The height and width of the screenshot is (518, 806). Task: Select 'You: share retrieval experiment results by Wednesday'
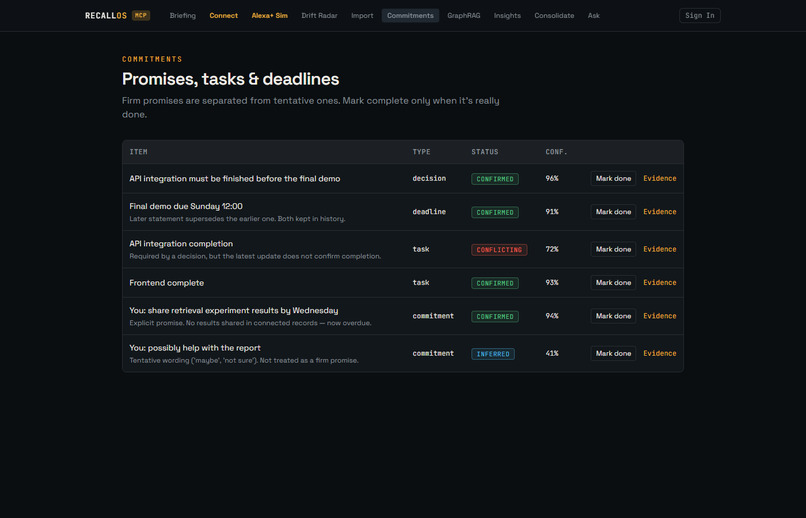click(233, 310)
